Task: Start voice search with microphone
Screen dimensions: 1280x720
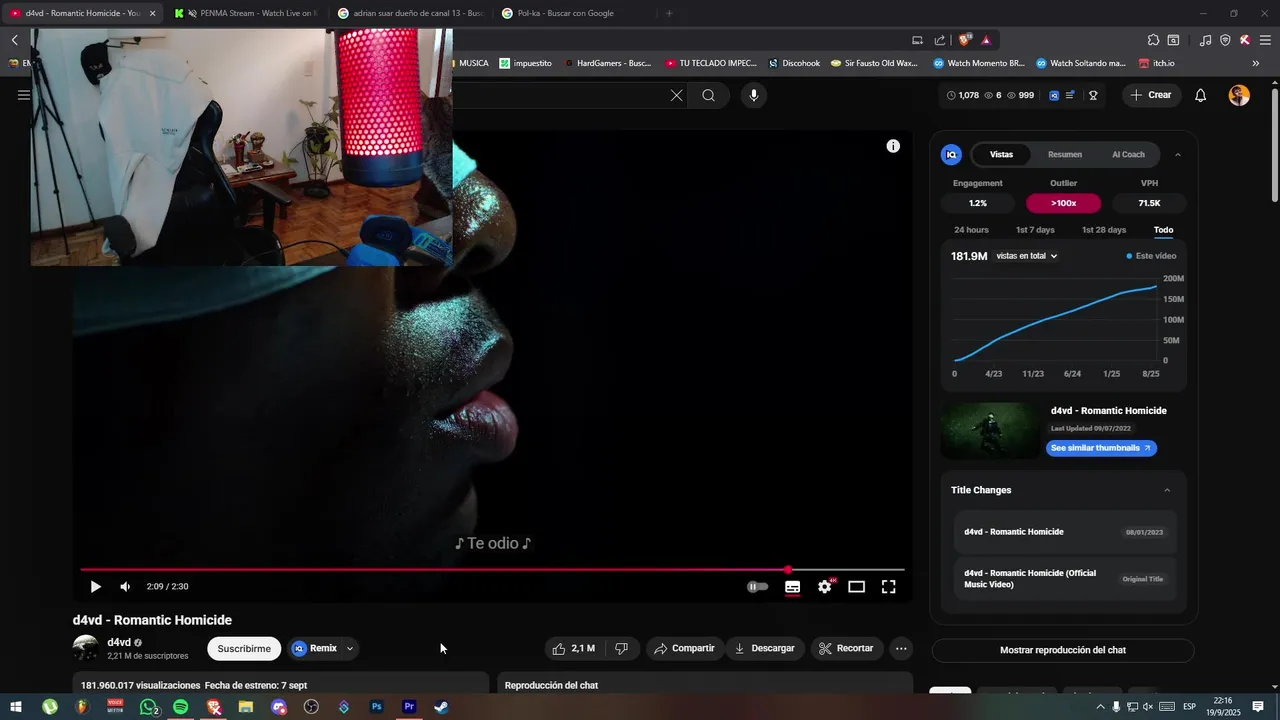Action: point(754,95)
